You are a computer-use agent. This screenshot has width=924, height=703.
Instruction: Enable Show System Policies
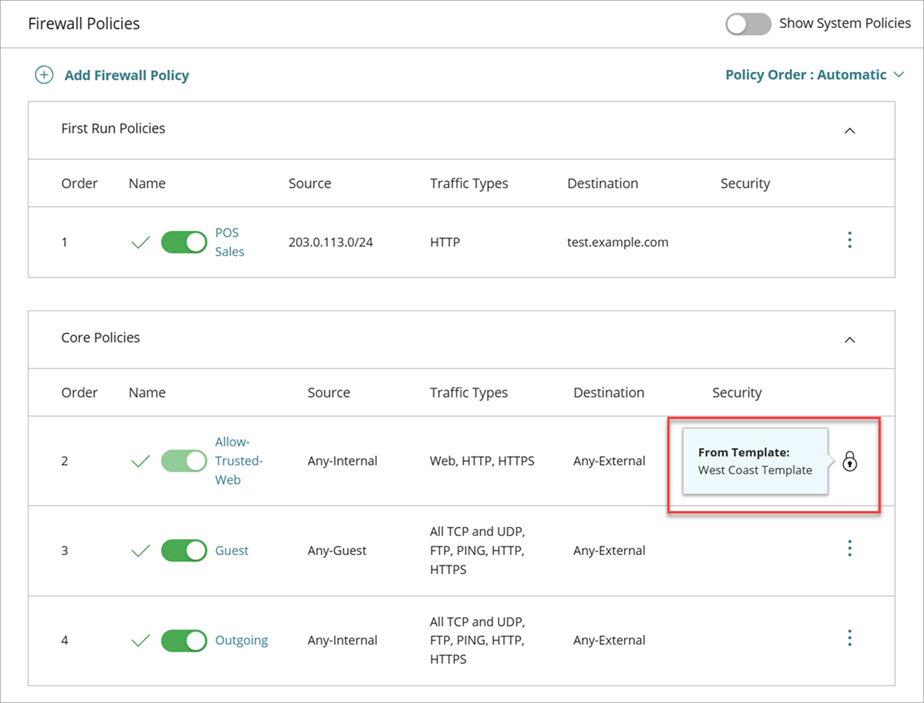(x=748, y=22)
